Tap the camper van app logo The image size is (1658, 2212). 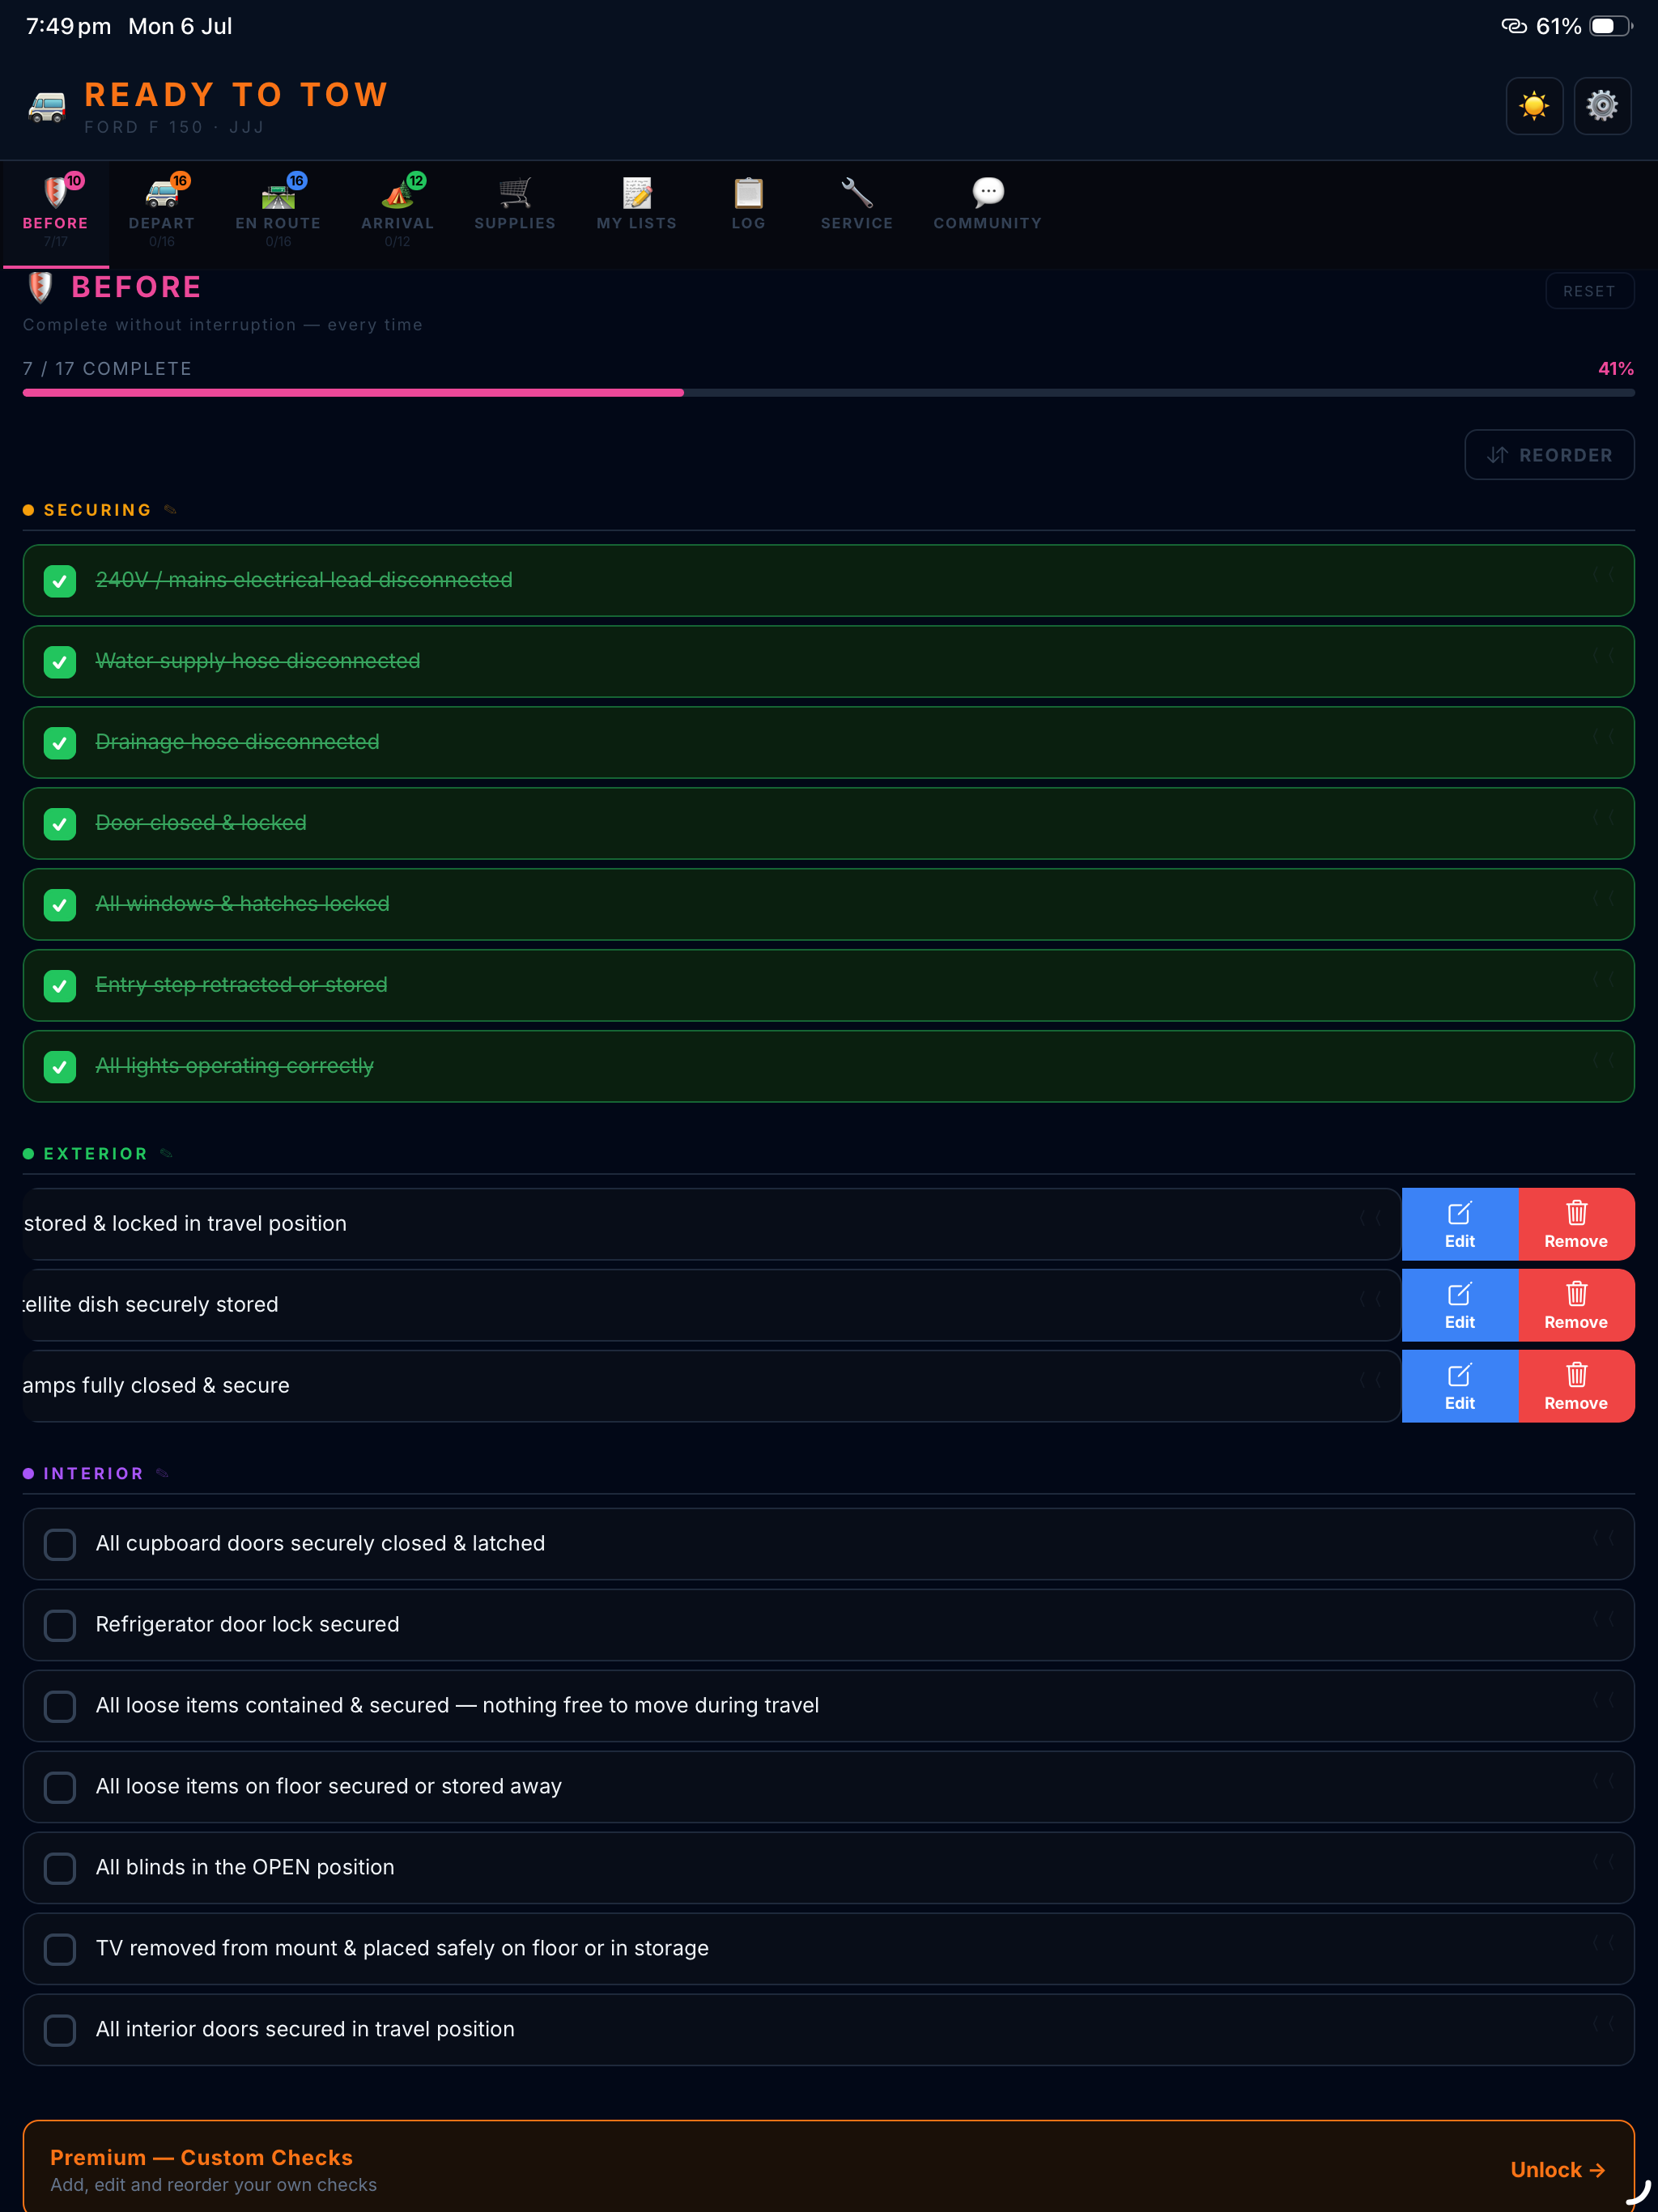[47, 106]
